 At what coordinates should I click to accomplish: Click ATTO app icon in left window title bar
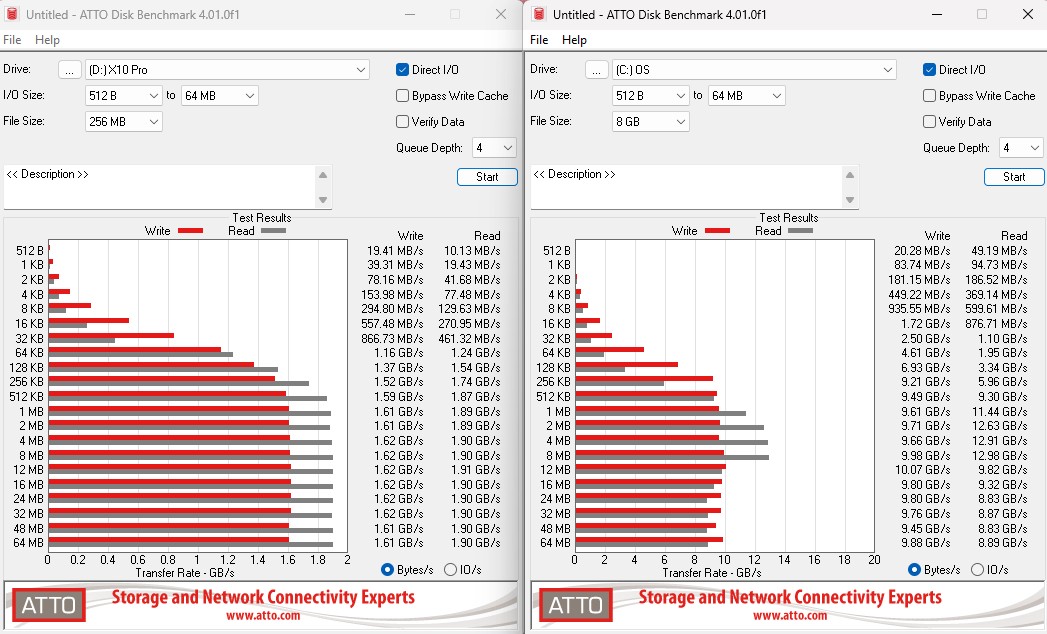(x=11, y=14)
